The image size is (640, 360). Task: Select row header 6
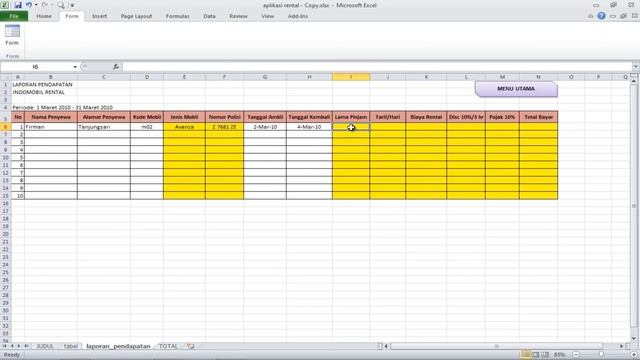pos(5,127)
